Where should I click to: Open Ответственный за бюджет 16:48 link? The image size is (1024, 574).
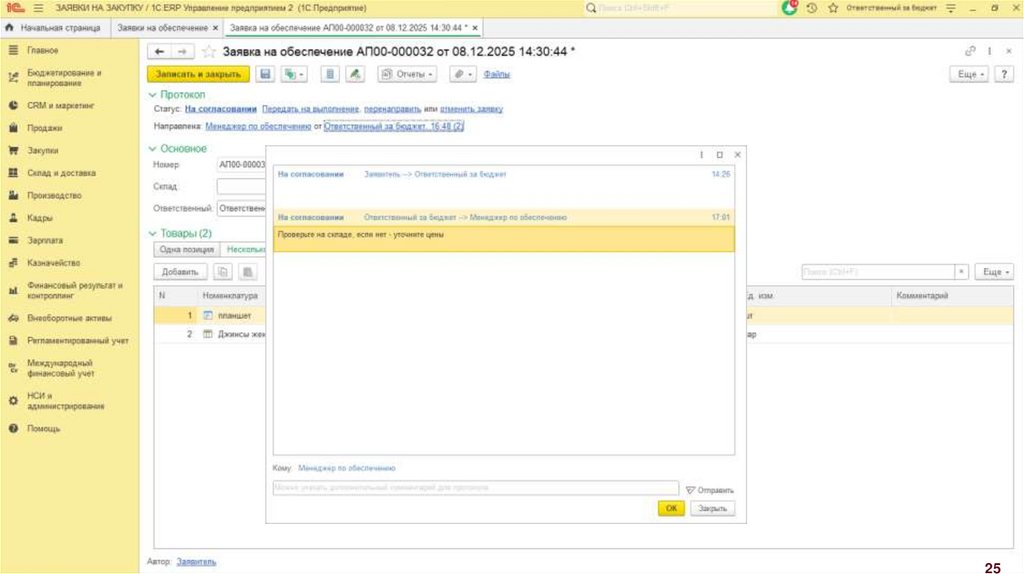394,127
